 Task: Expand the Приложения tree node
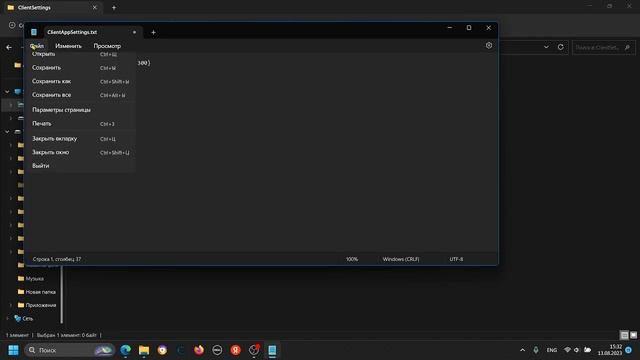pyautogui.click(x=11, y=305)
